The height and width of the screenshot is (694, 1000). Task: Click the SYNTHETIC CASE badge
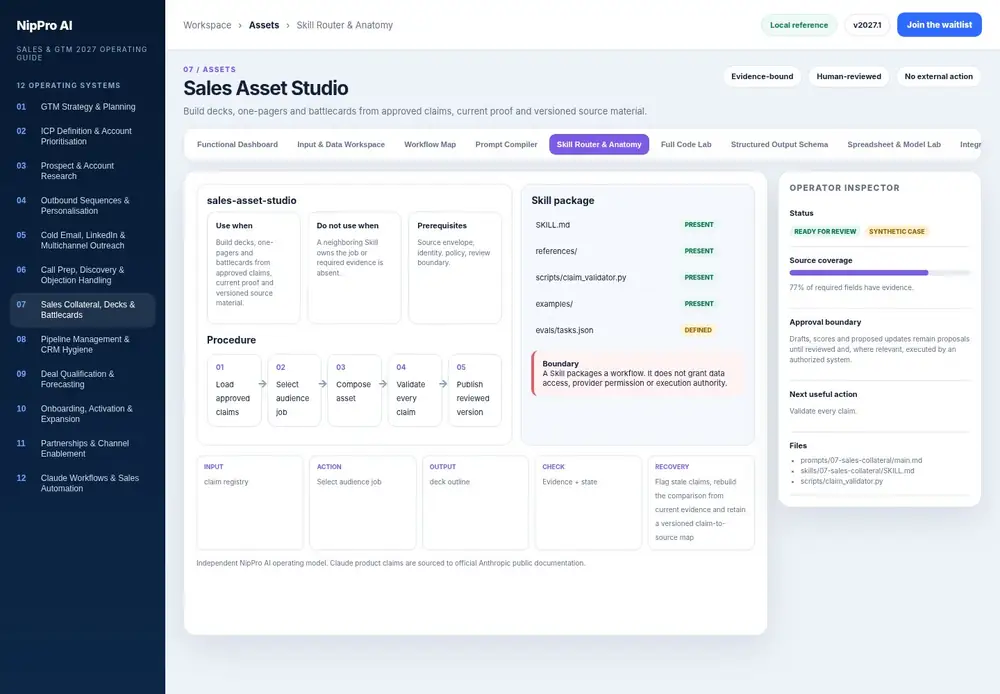coord(897,232)
